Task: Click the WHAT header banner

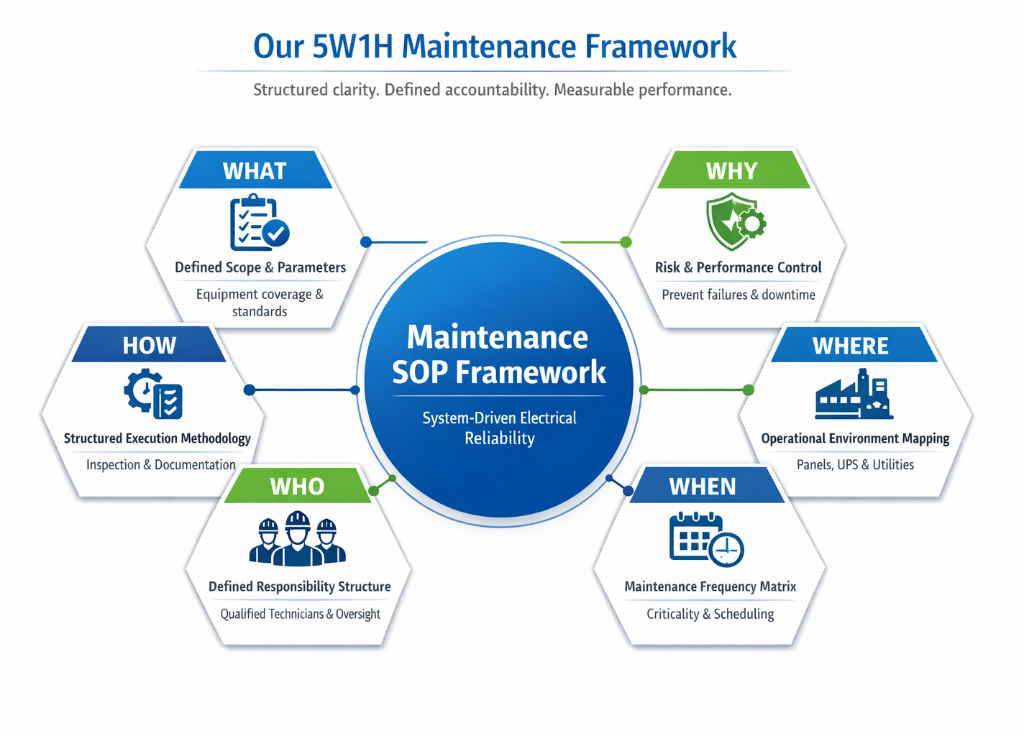Action: point(254,171)
